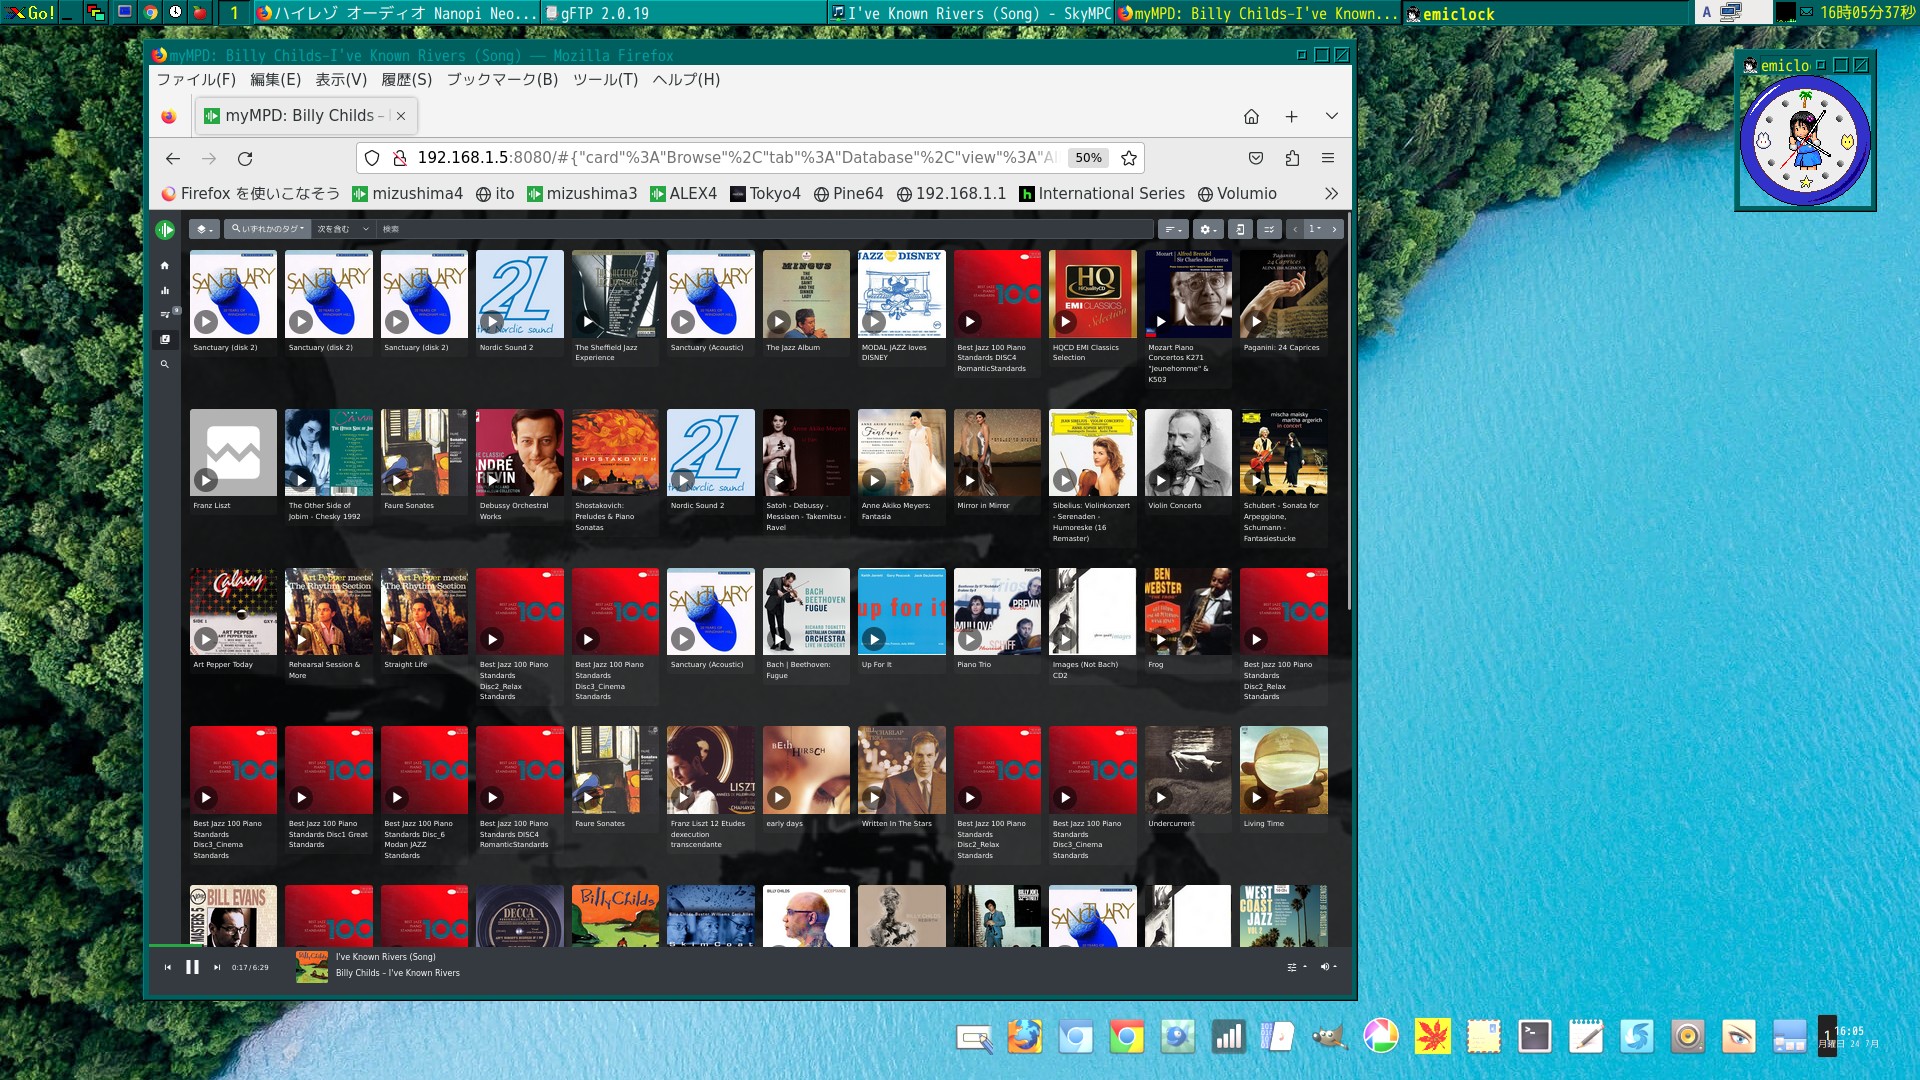Open the sort order dropdown

[1172, 229]
